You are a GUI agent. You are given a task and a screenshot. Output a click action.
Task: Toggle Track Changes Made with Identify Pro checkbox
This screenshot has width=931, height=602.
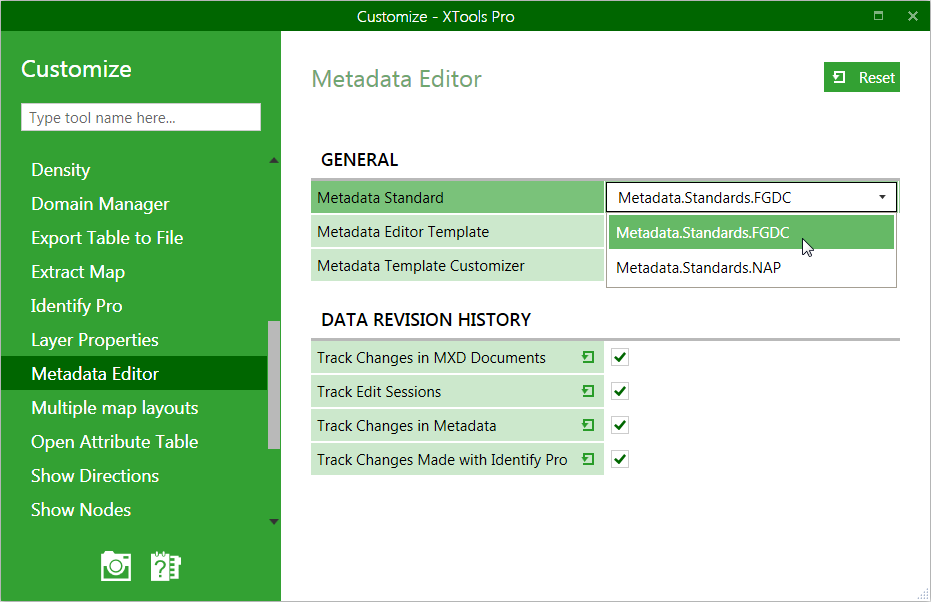(620, 459)
